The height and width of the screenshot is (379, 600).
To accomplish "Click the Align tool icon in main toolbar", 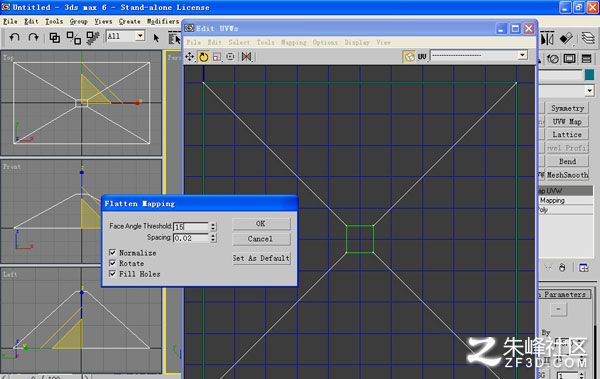I will (x=566, y=38).
